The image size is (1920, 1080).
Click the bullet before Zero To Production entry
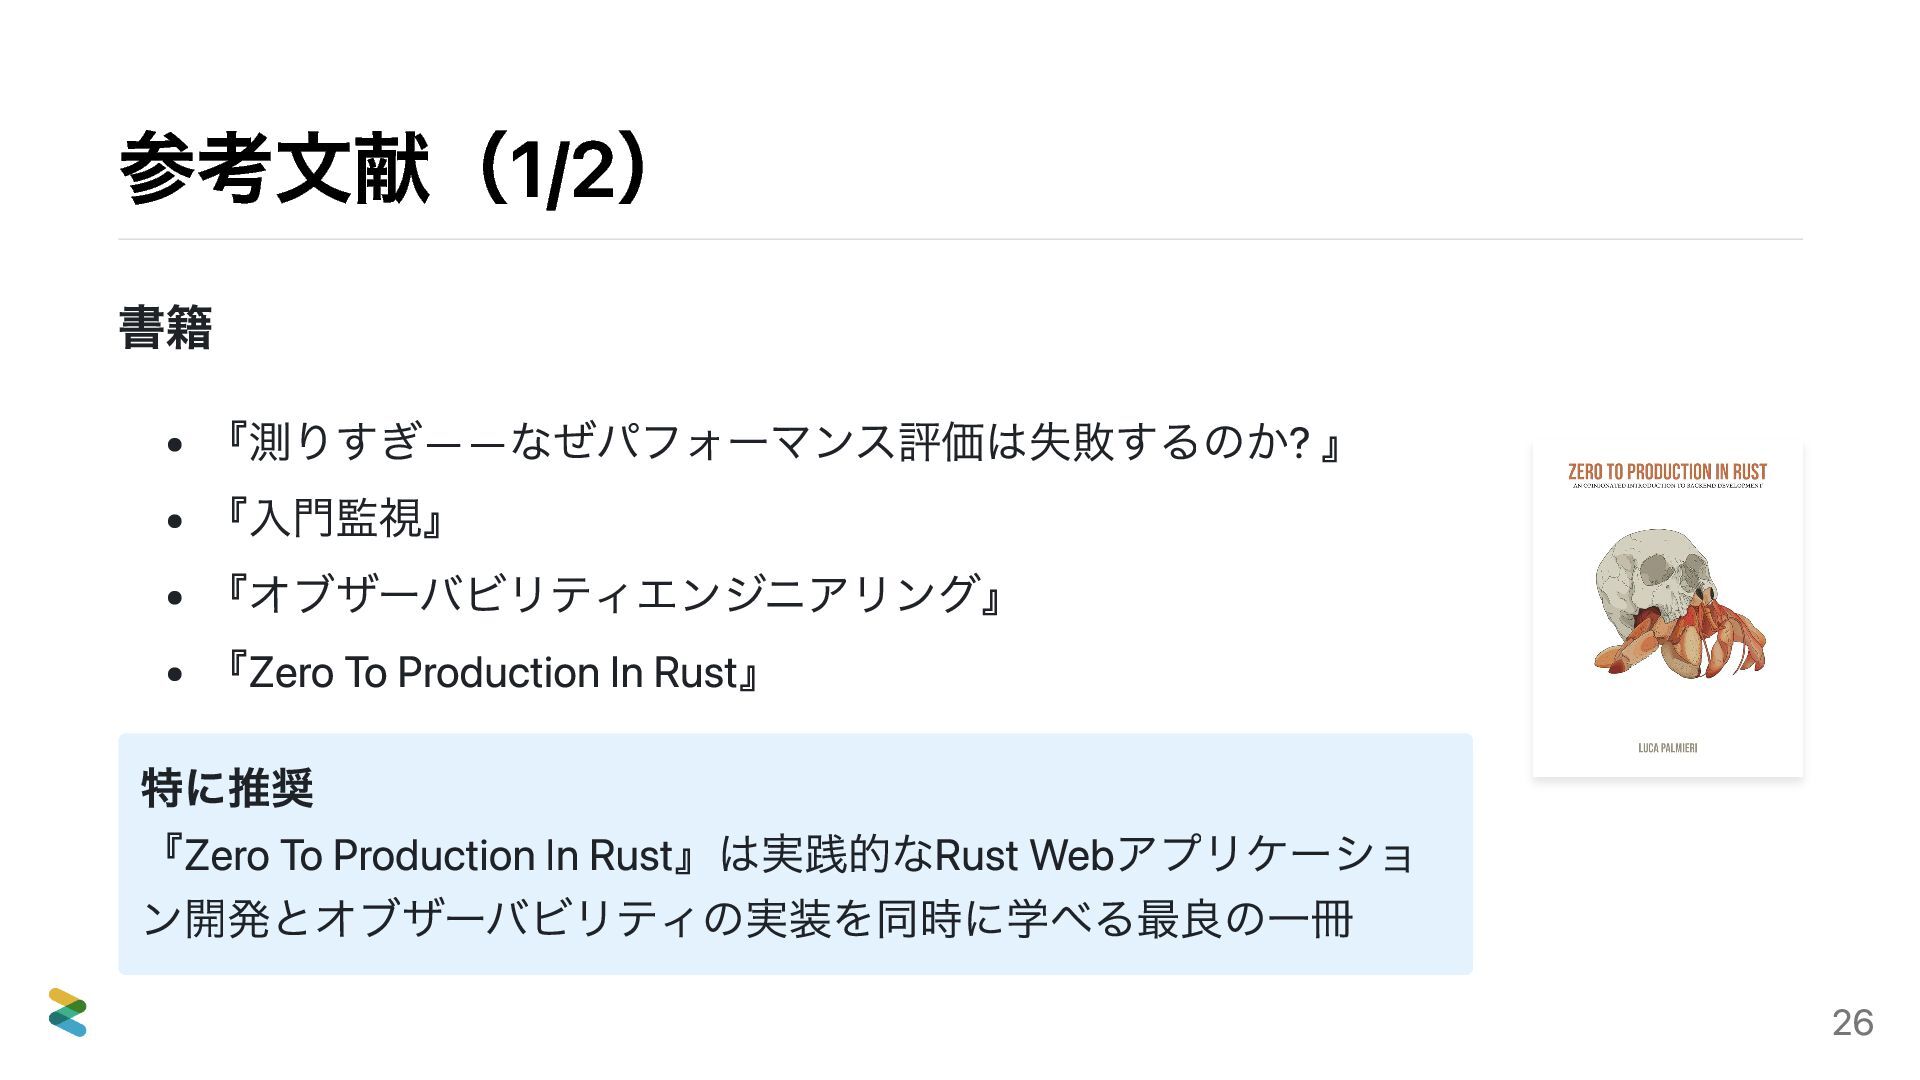click(175, 675)
